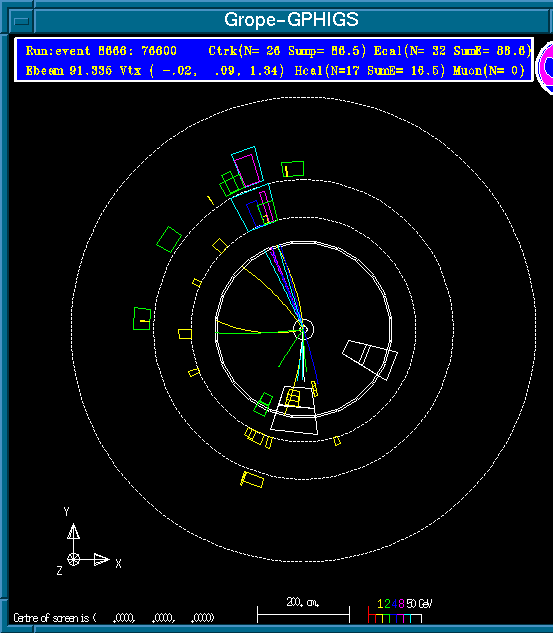This screenshot has height=633, width=553.
Task: Click the Grope-GPHIGS title bar
Action: pyautogui.click(x=291, y=20)
